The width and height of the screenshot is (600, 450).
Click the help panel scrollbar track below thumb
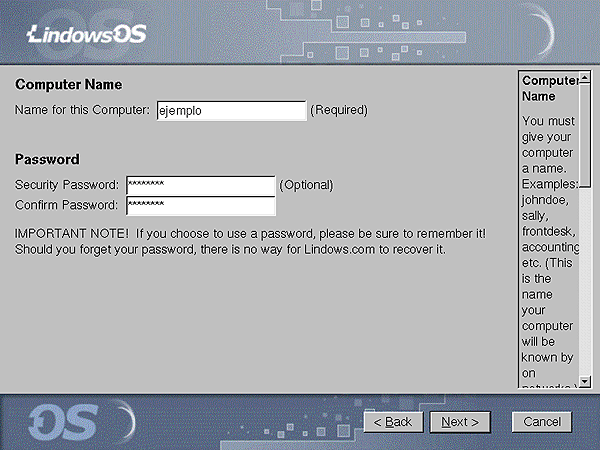pyautogui.click(x=585, y=281)
